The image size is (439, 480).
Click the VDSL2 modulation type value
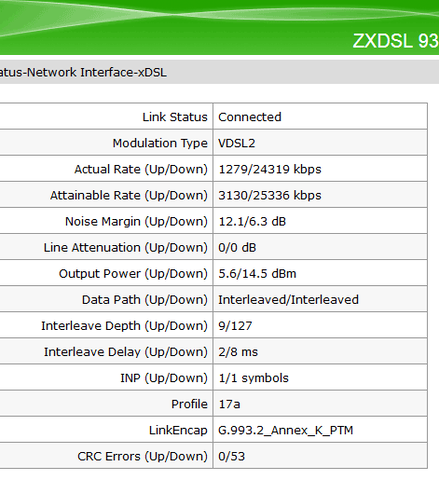pyautogui.click(x=237, y=143)
